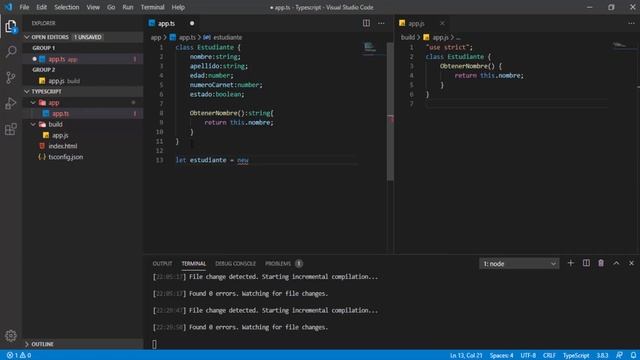Open More Actions for app.js editor group
The image size is (640, 360).
[631, 23]
